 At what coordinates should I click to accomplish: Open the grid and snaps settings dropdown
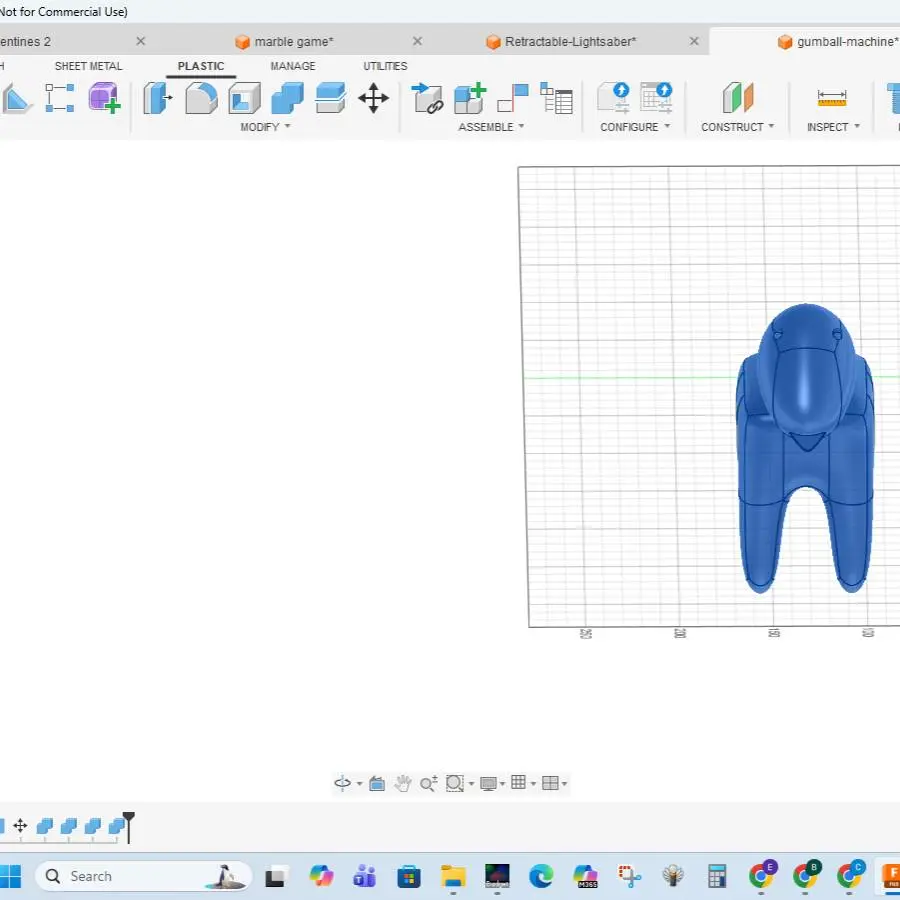click(523, 783)
